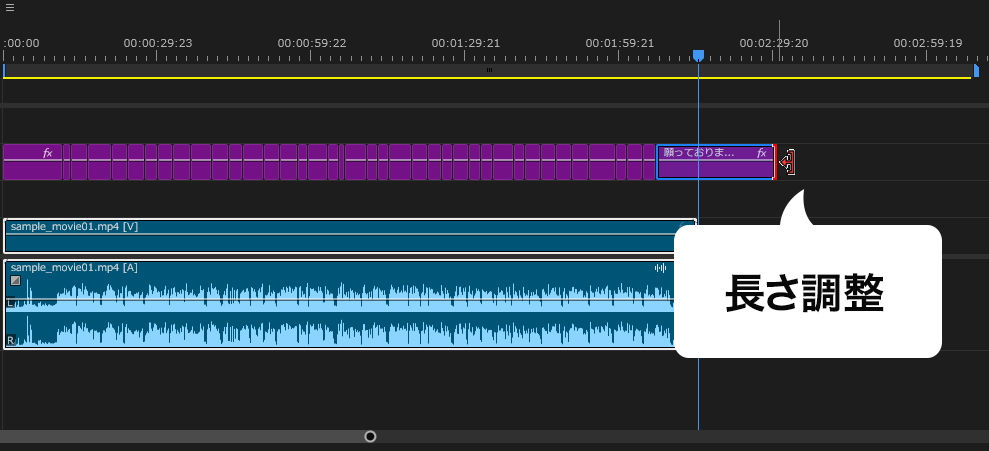The image size is (989, 451).
Task: Click the work area bar right end handle
Action: coord(976,71)
